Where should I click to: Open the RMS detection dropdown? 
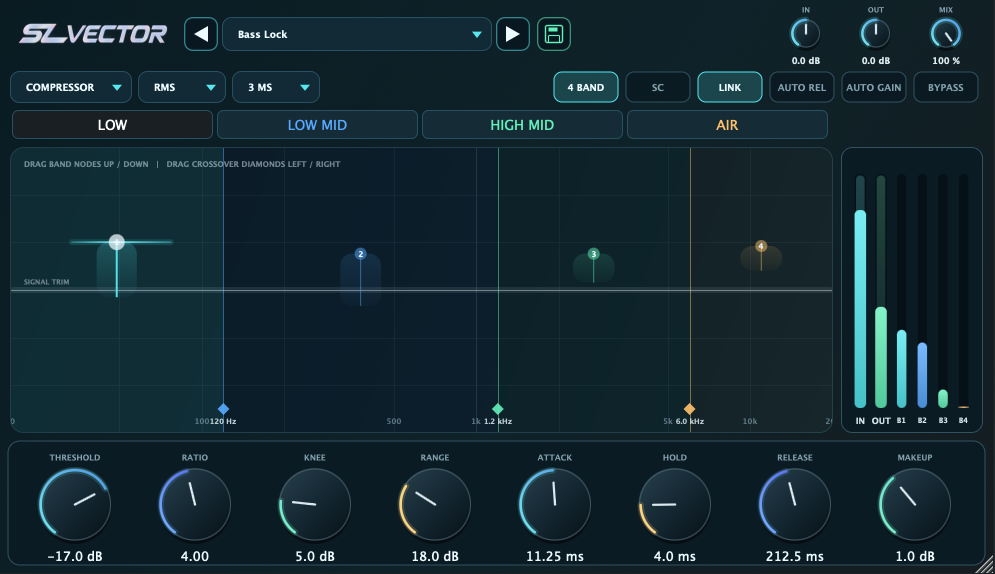pos(182,88)
